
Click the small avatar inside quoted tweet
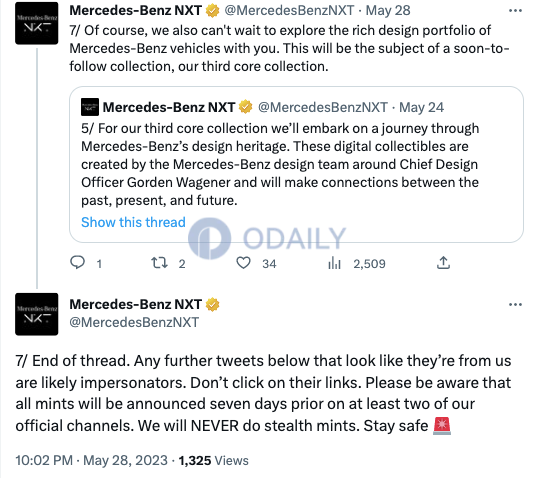(90, 107)
